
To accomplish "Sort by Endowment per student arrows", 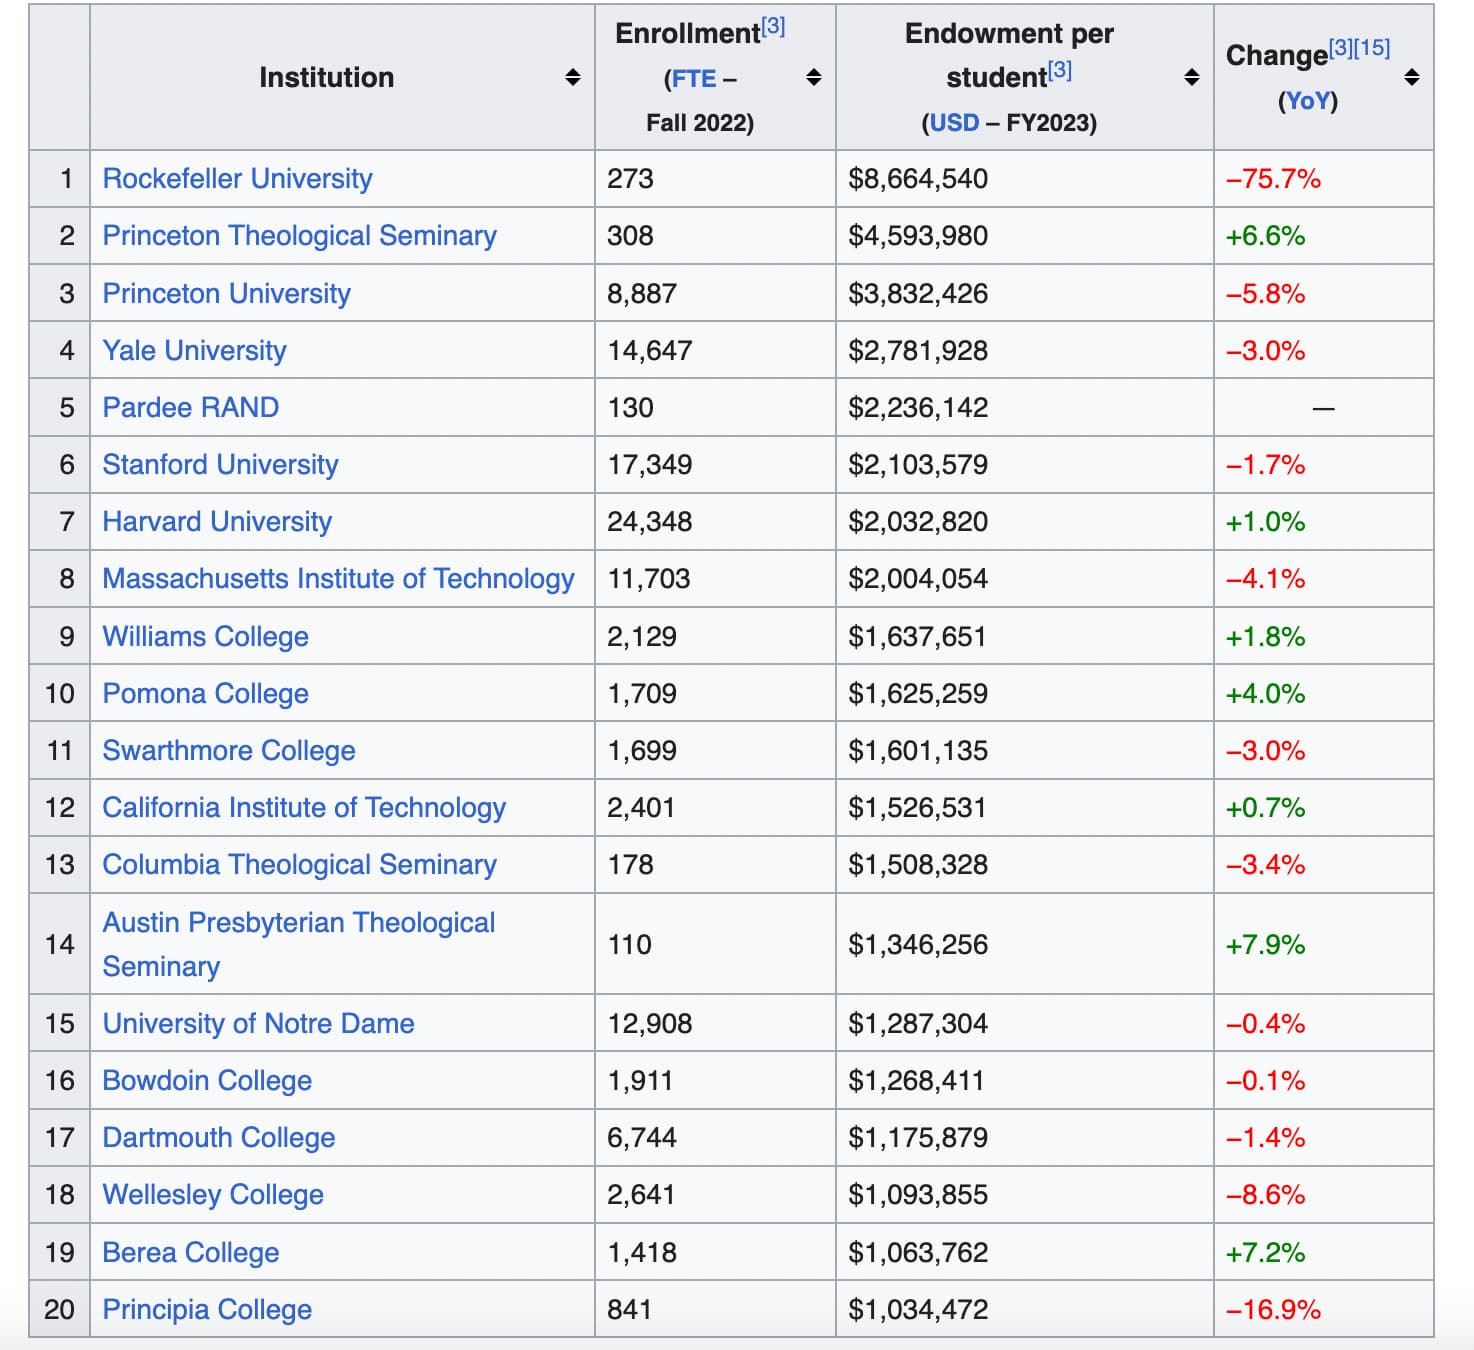I will (x=1192, y=78).
